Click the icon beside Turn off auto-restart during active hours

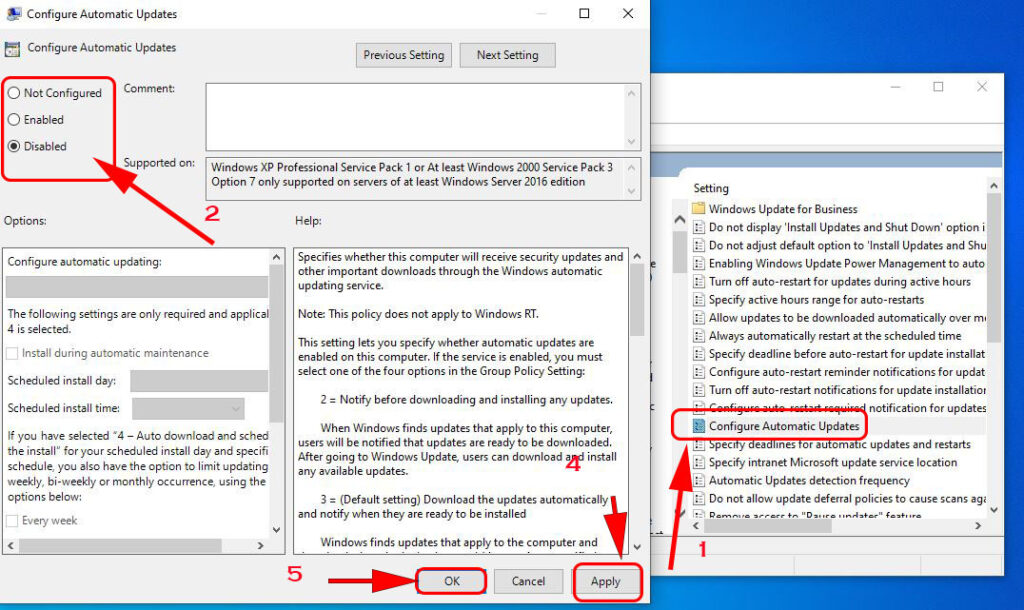point(698,281)
